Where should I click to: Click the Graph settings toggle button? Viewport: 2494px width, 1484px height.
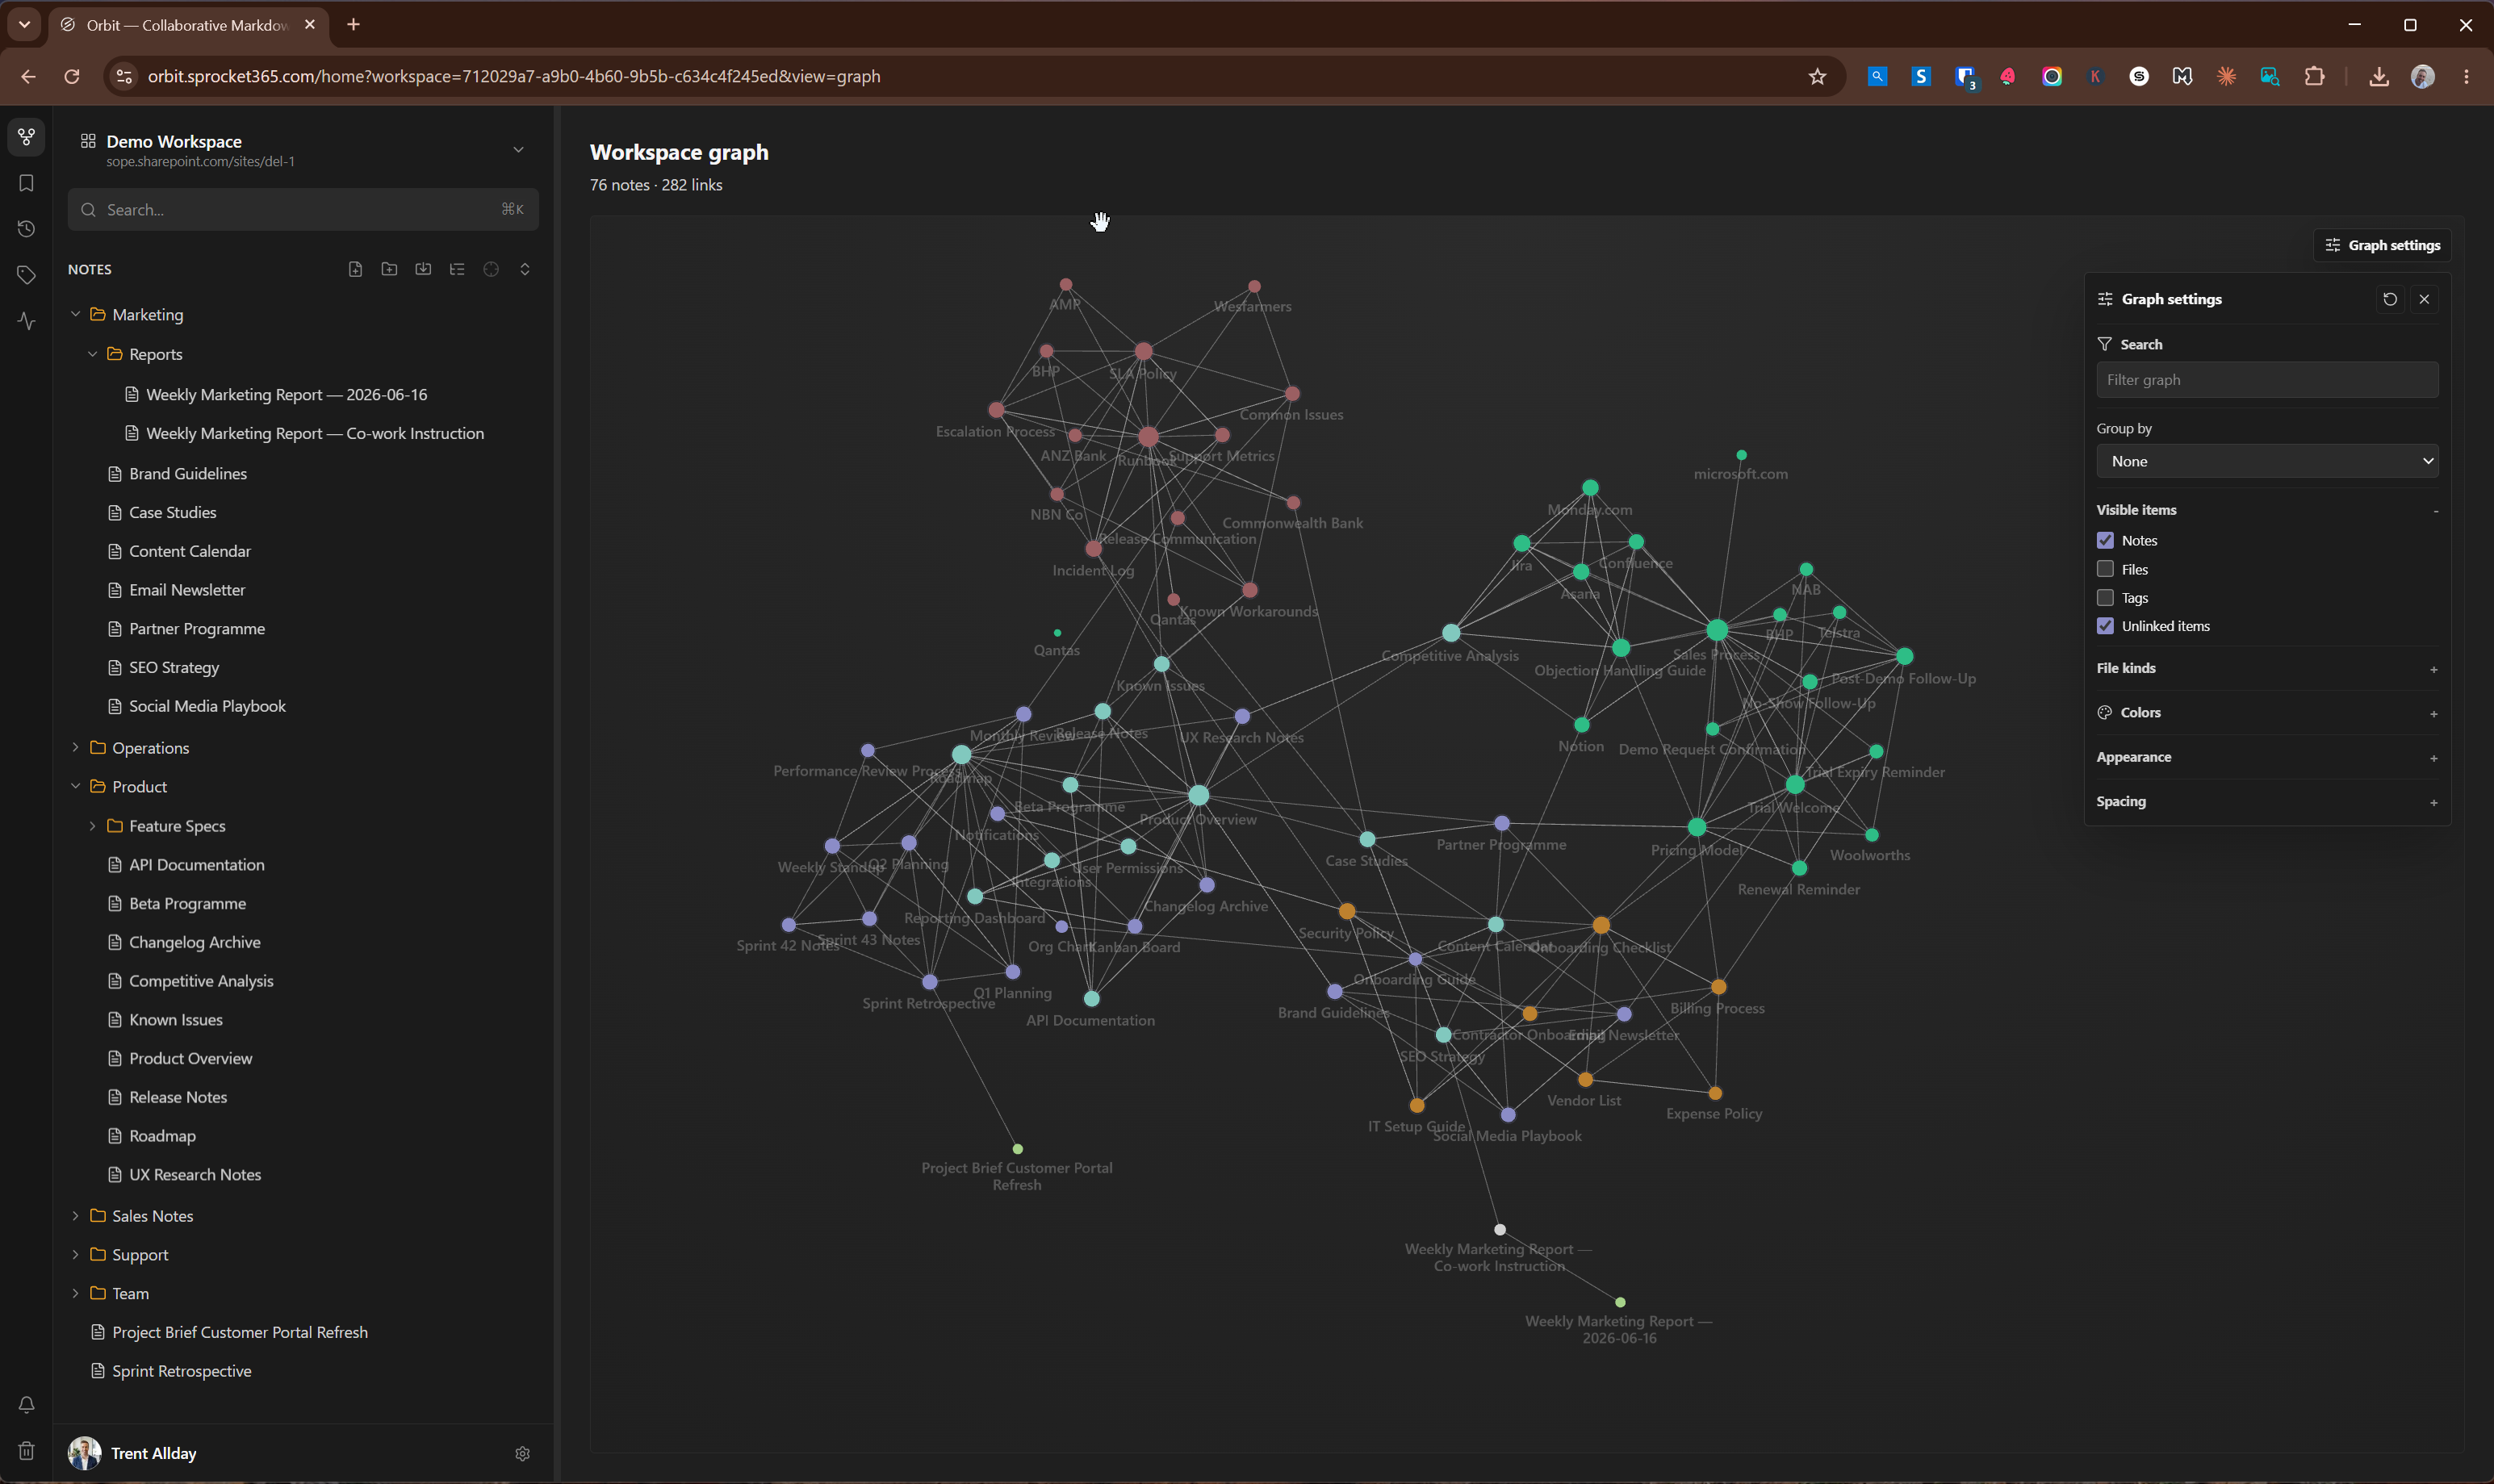[2382, 245]
